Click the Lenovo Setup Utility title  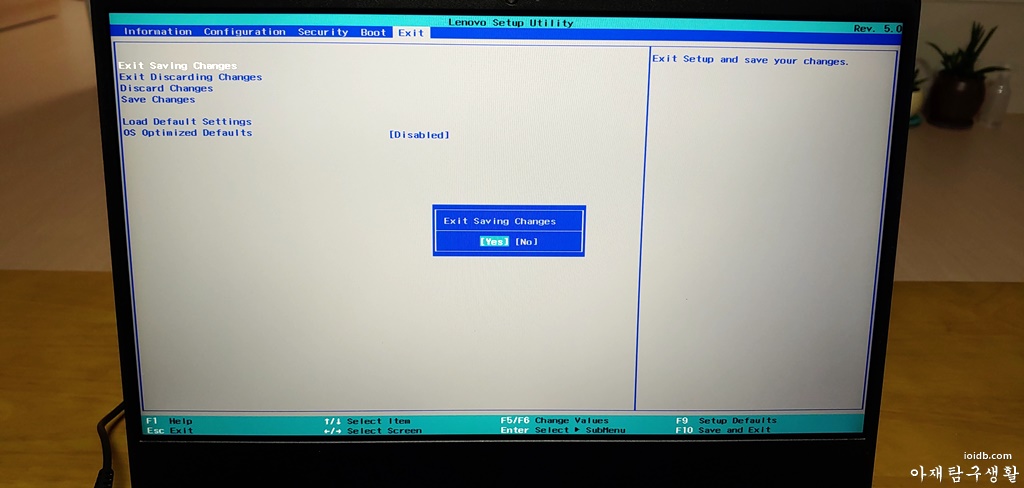click(x=511, y=22)
